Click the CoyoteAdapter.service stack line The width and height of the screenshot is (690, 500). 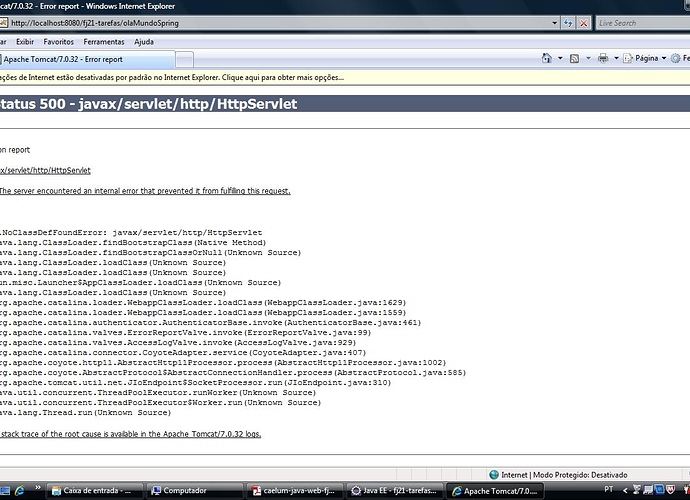pyautogui.click(x=183, y=353)
